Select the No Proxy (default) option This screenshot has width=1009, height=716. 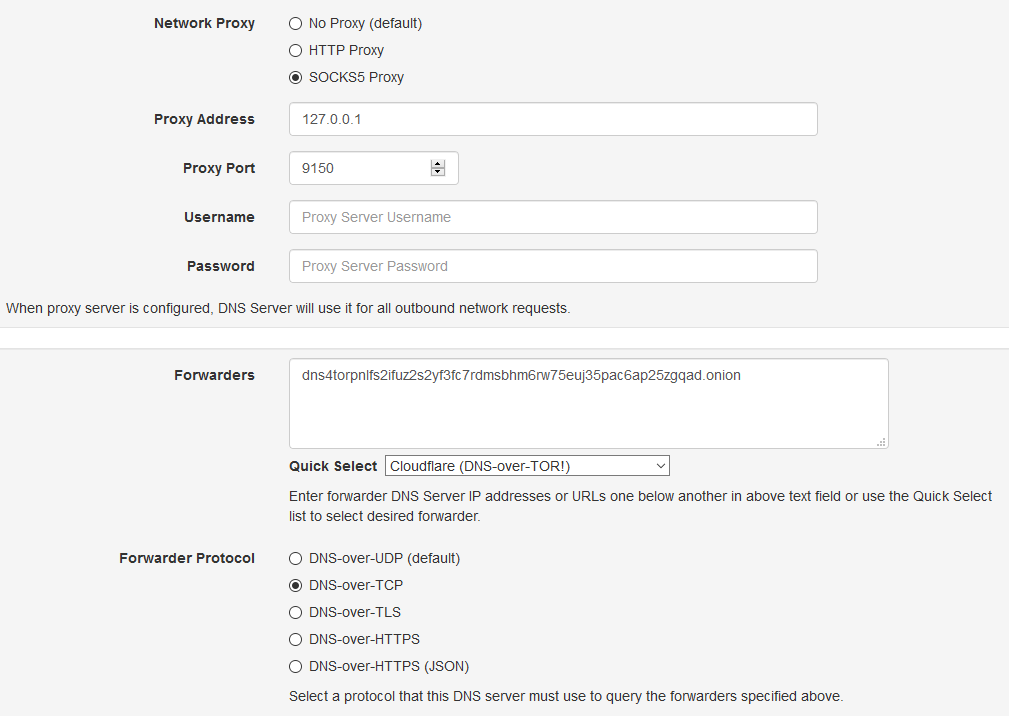295,24
